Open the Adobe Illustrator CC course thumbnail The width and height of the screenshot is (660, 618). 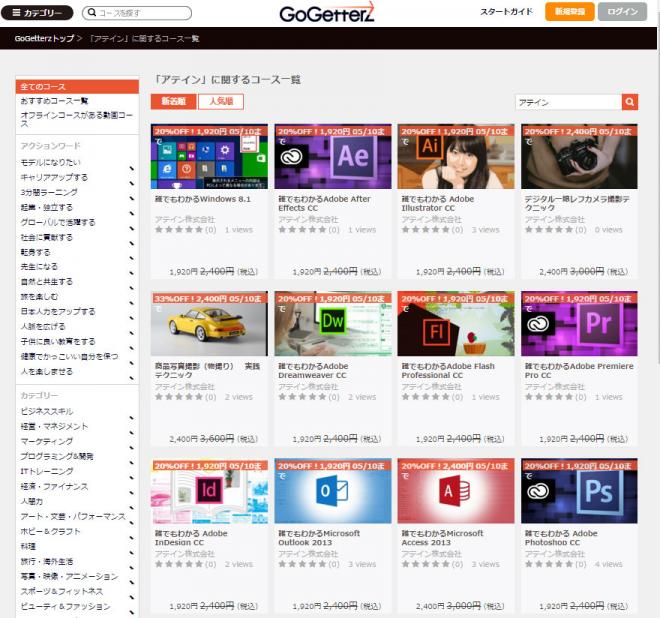(x=456, y=157)
